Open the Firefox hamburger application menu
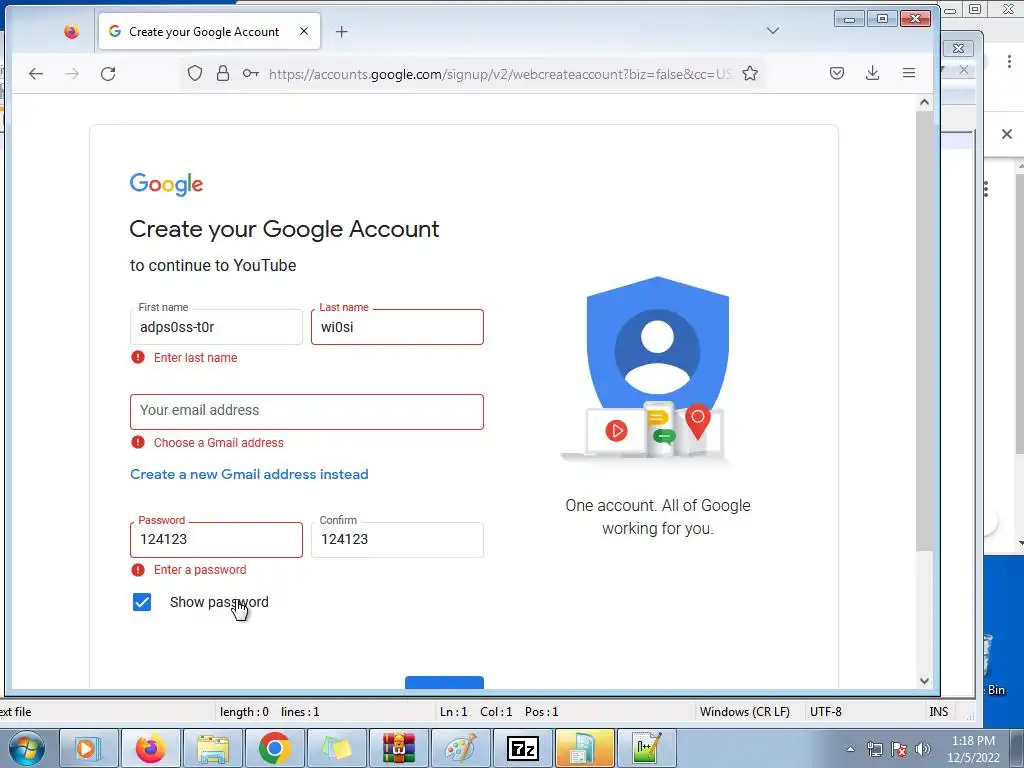This screenshot has width=1024, height=768. pos(908,73)
